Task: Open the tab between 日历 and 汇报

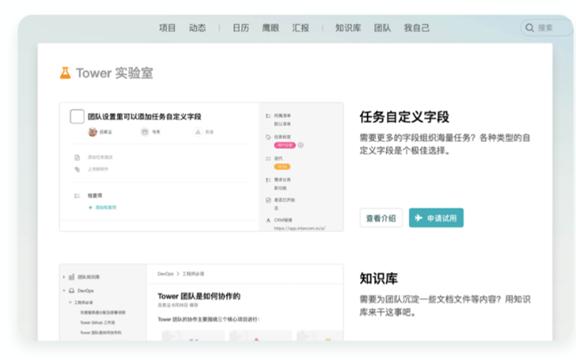Action: (270, 28)
